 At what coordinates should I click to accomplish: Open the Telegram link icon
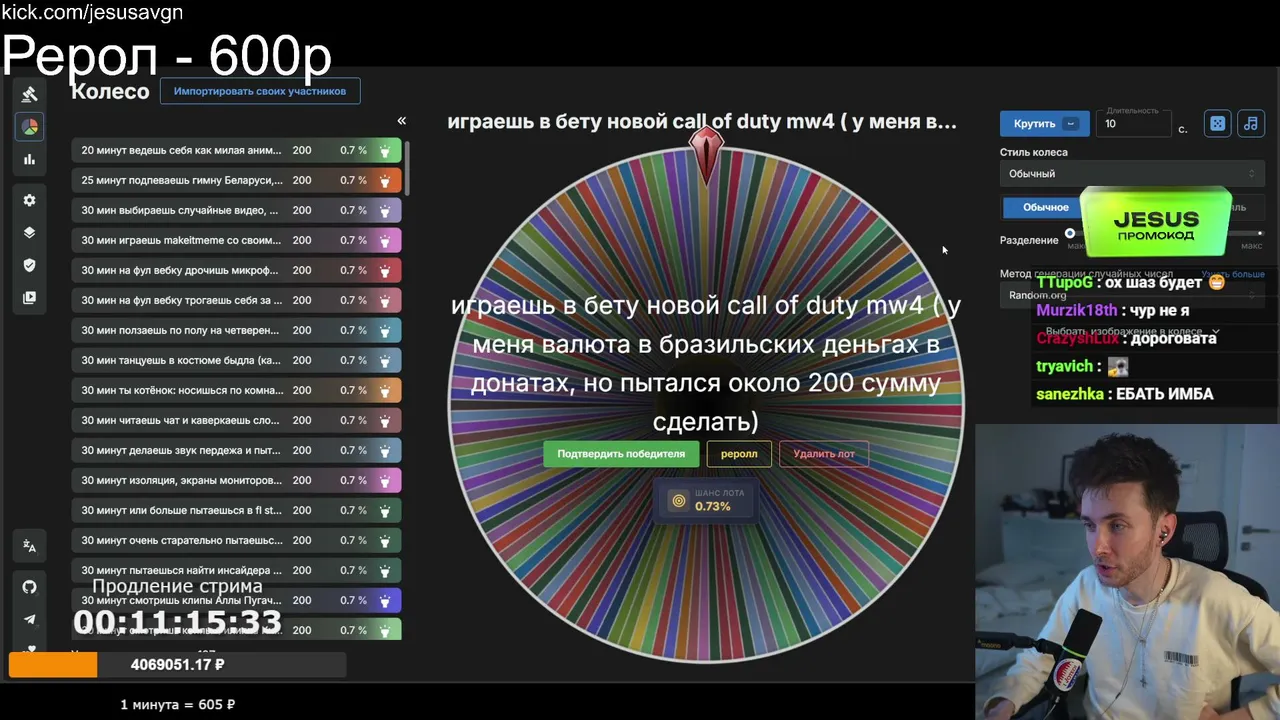[x=29, y=619]
